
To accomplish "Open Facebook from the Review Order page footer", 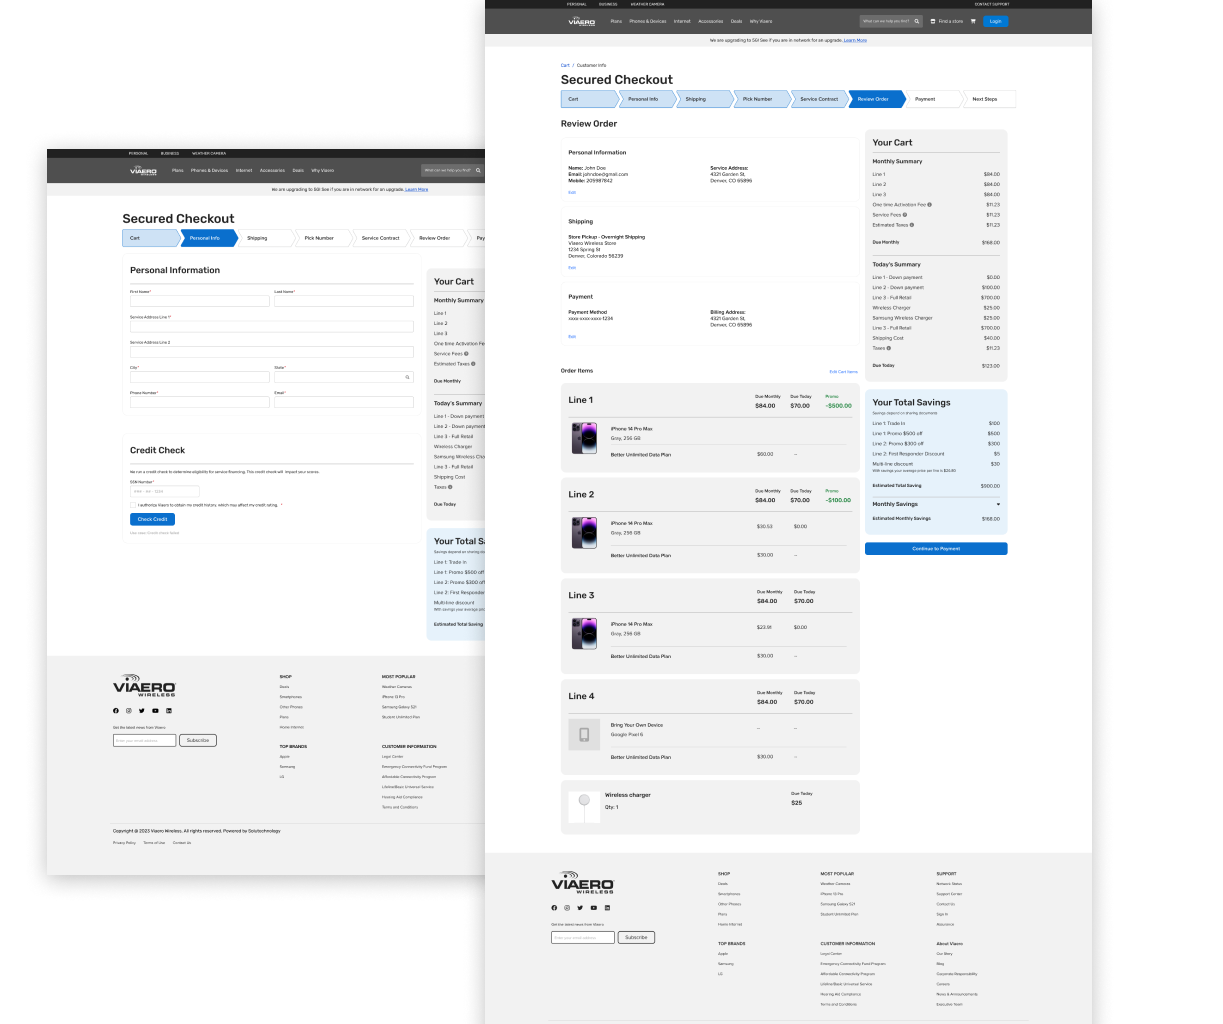I will [554, 908].
